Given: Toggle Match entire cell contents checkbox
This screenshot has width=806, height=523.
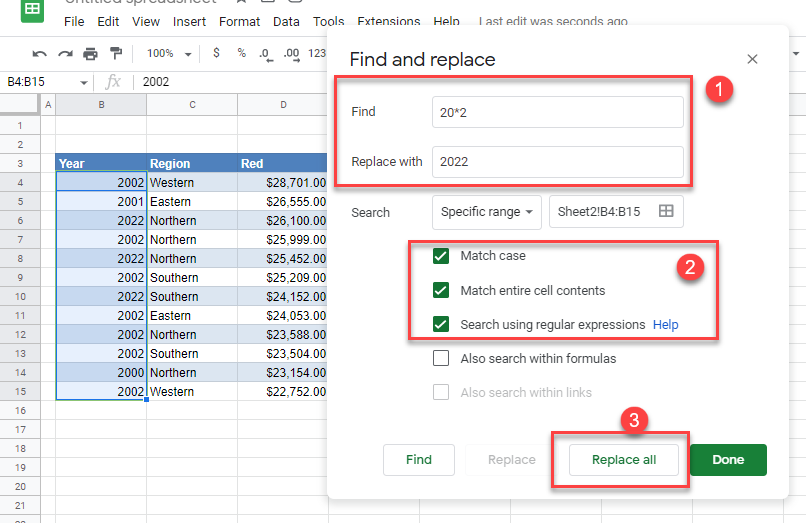Looking at the screenshot, I should pos(441,291).
